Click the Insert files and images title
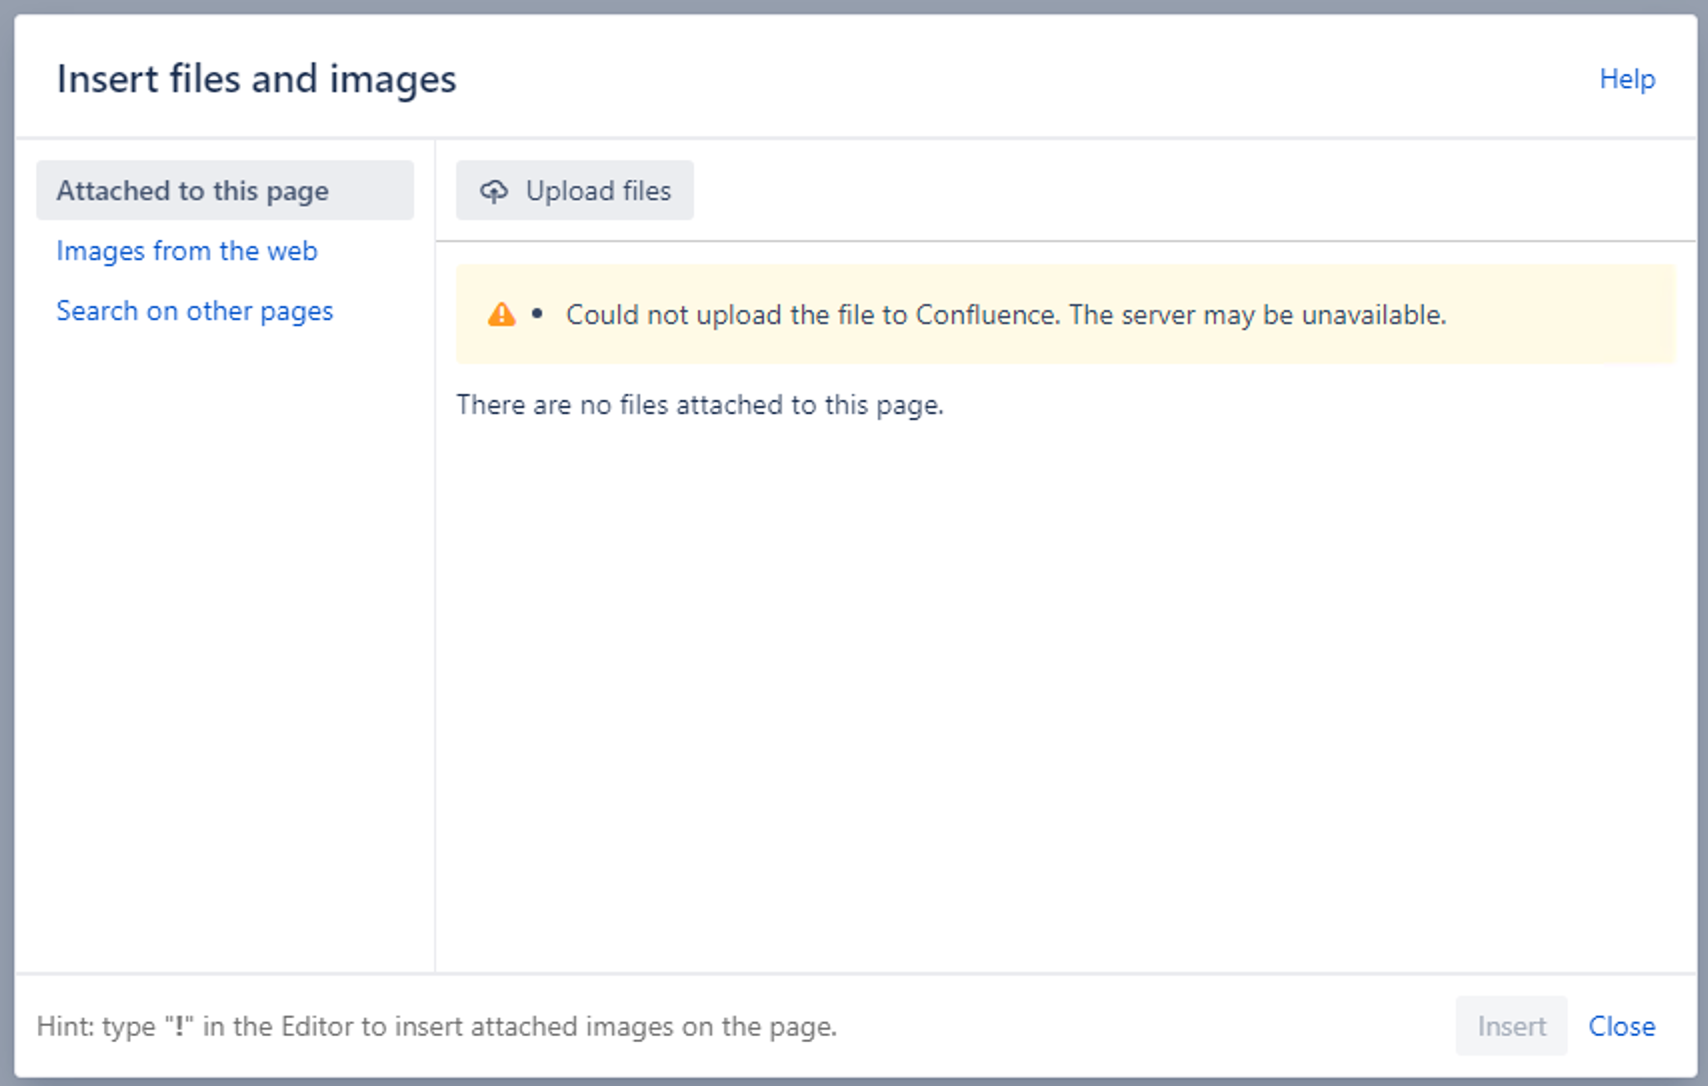The width and height of the screenshot is (1708, 1086). [257, 79]
